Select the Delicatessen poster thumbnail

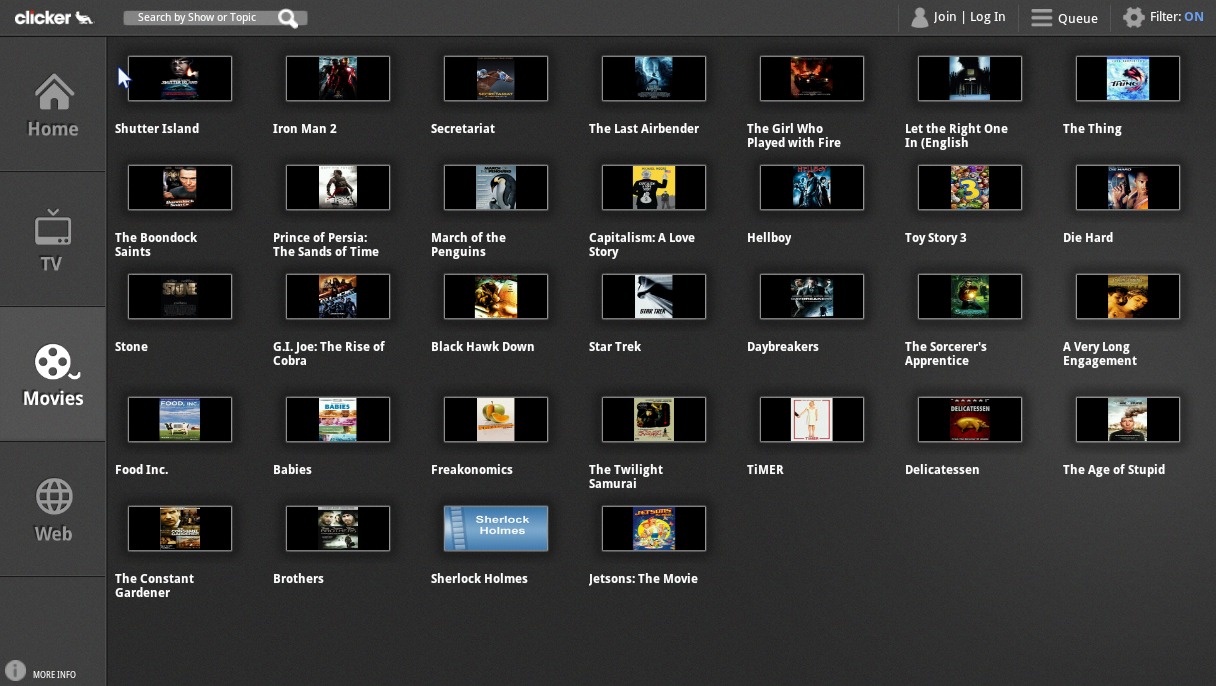pos(970,419)
